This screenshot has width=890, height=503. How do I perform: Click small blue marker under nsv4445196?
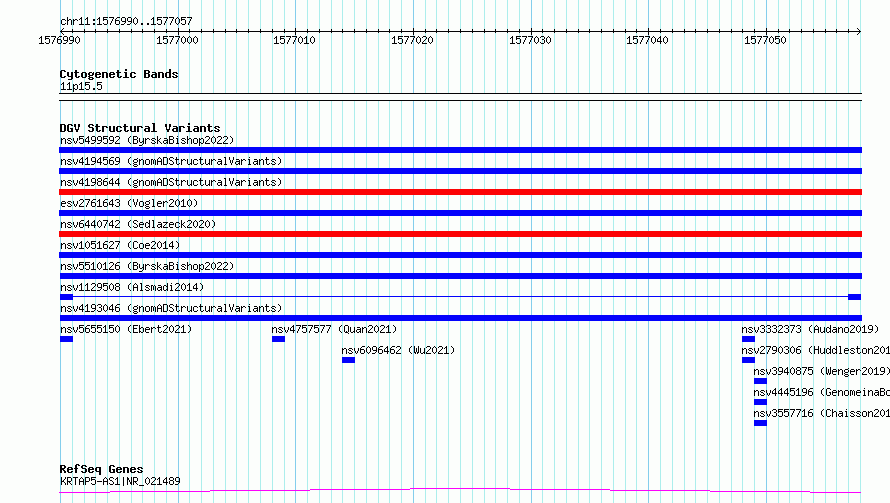point(760,402)
